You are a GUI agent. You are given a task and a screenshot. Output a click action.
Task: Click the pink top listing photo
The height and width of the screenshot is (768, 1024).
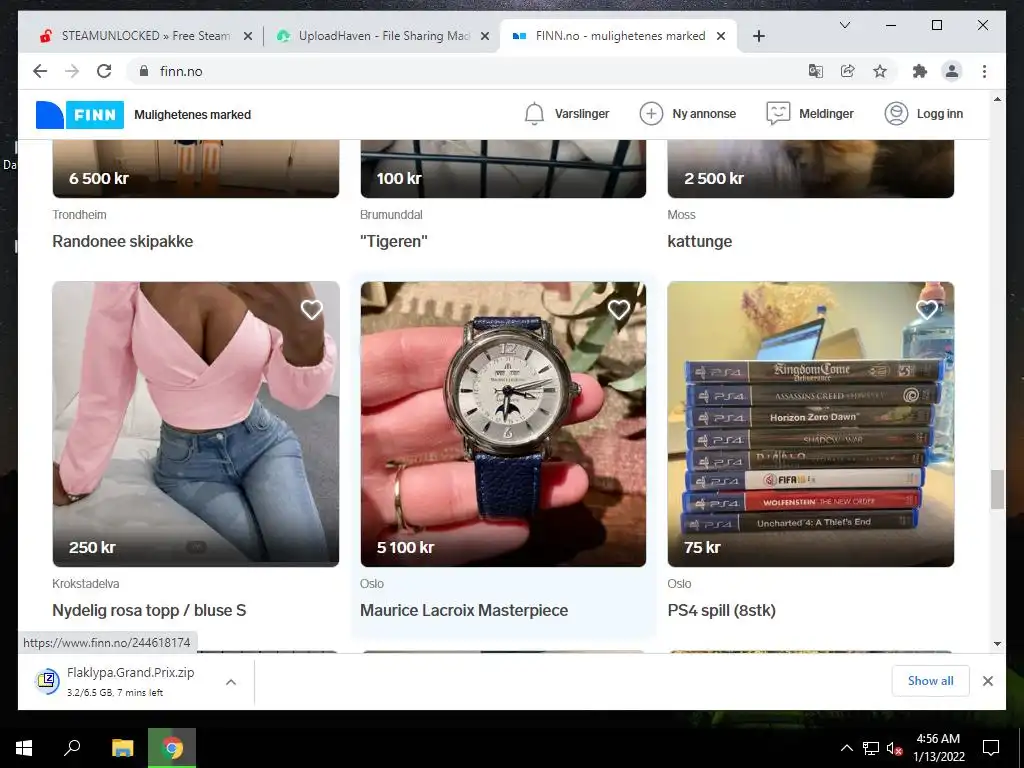(196, 424)
